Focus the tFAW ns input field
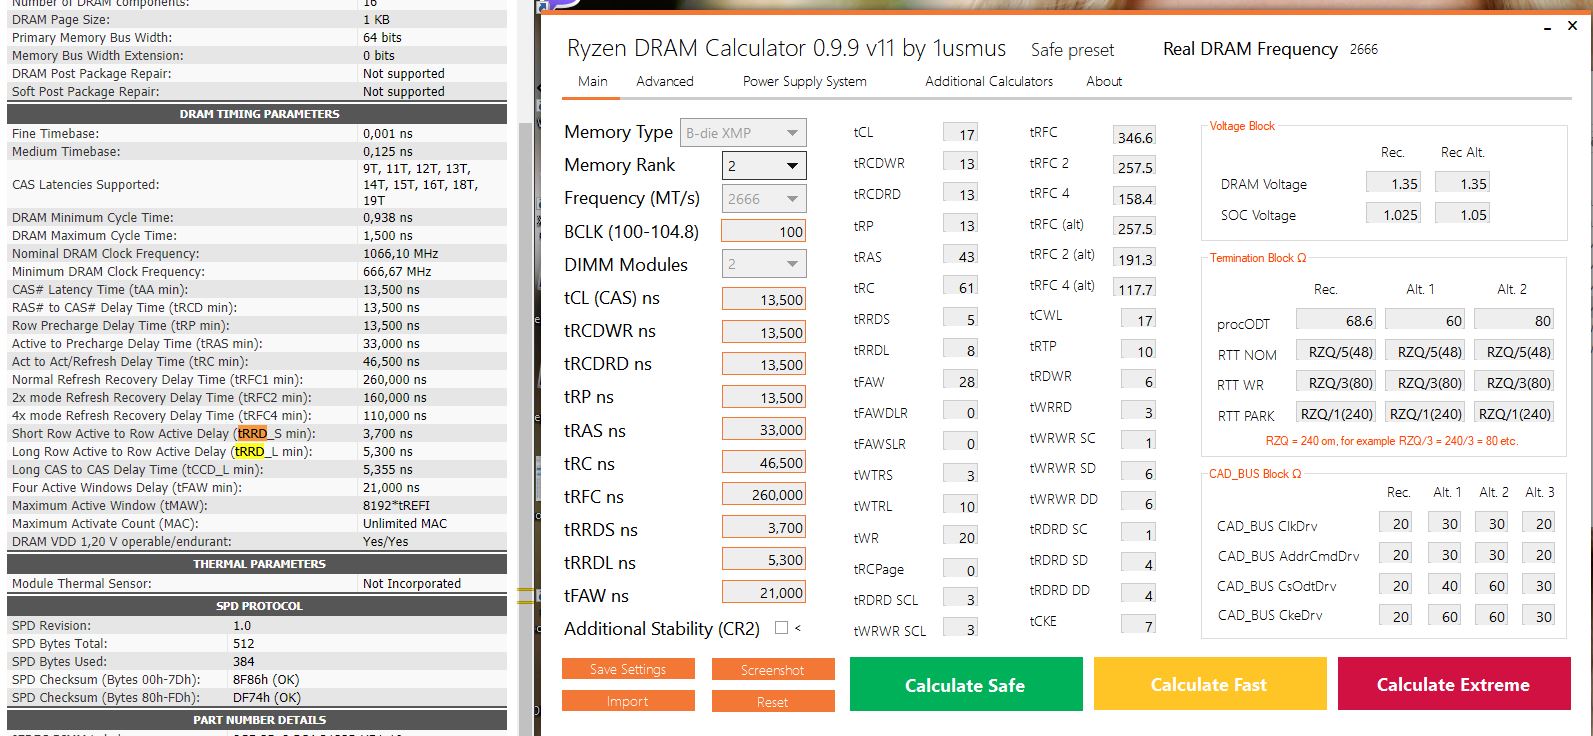The image size is (1593, 736). [764, 593]
